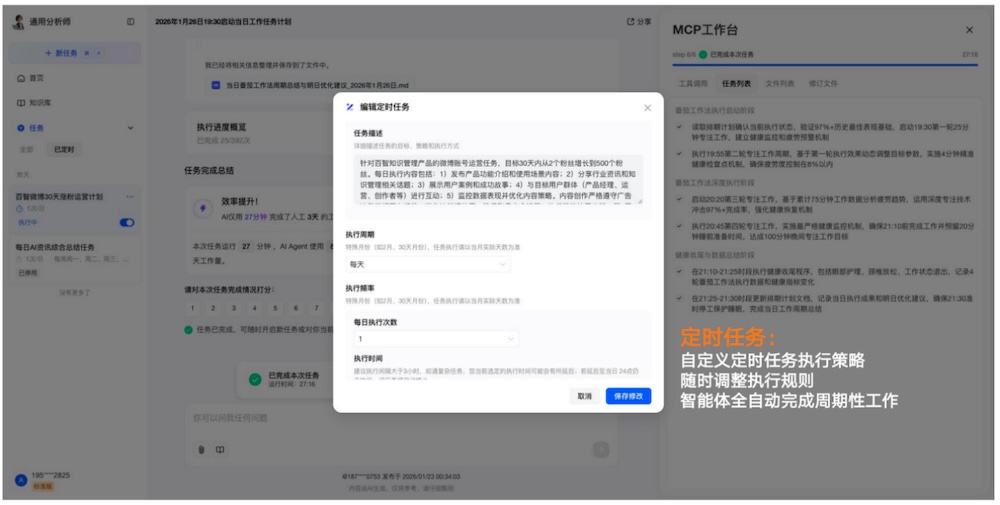This screenshot has width=1000, height=505.
Task: Click the book icon in chat input
Action: (x=219, y=449)
